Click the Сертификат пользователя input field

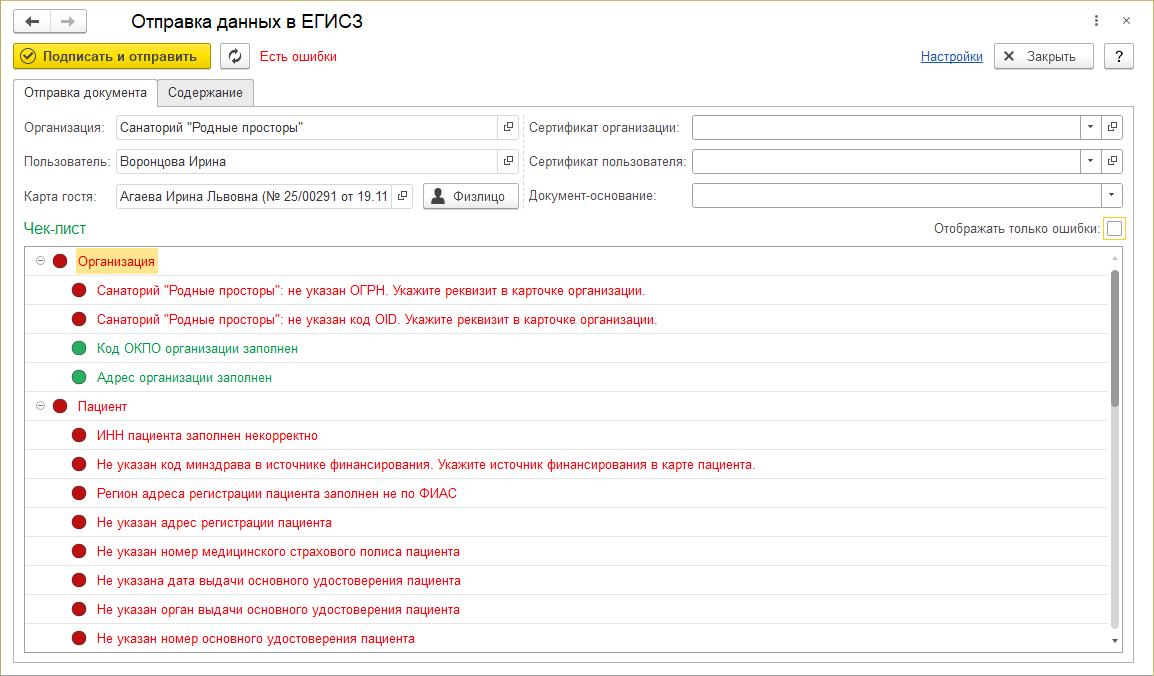coord(886,161)
